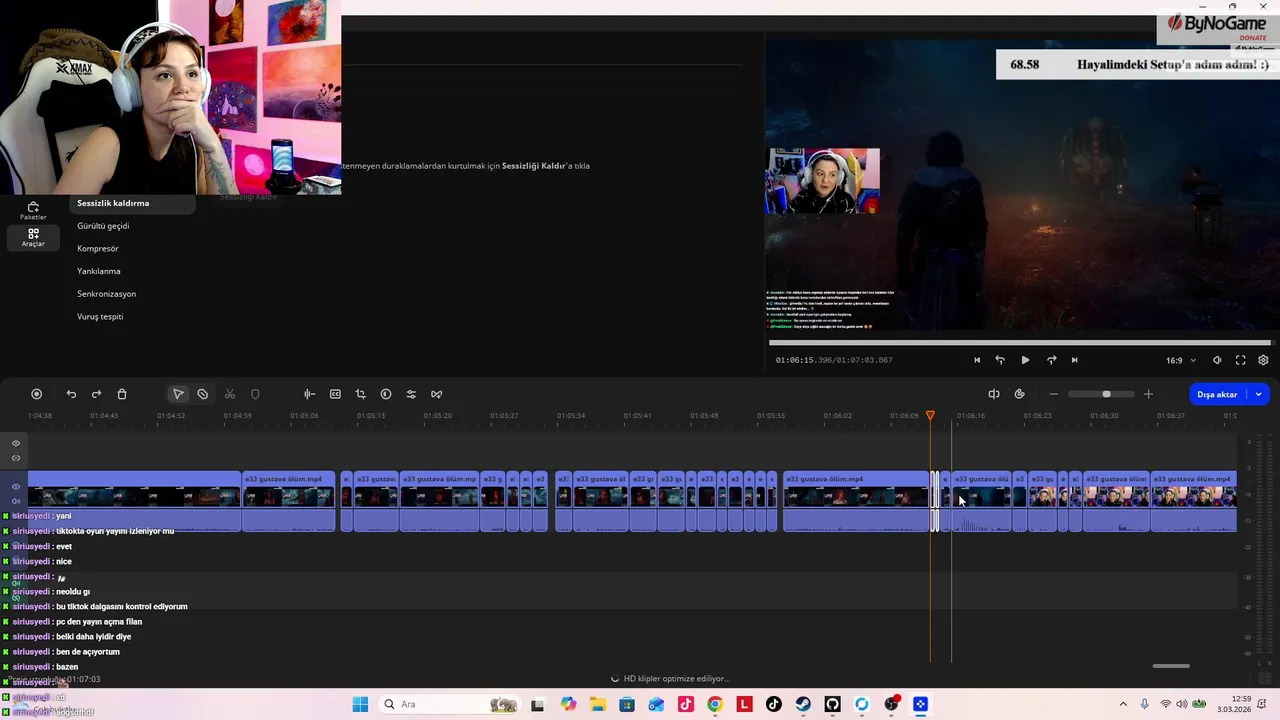
Task: Open preview settings gear
Action: 1263,360
